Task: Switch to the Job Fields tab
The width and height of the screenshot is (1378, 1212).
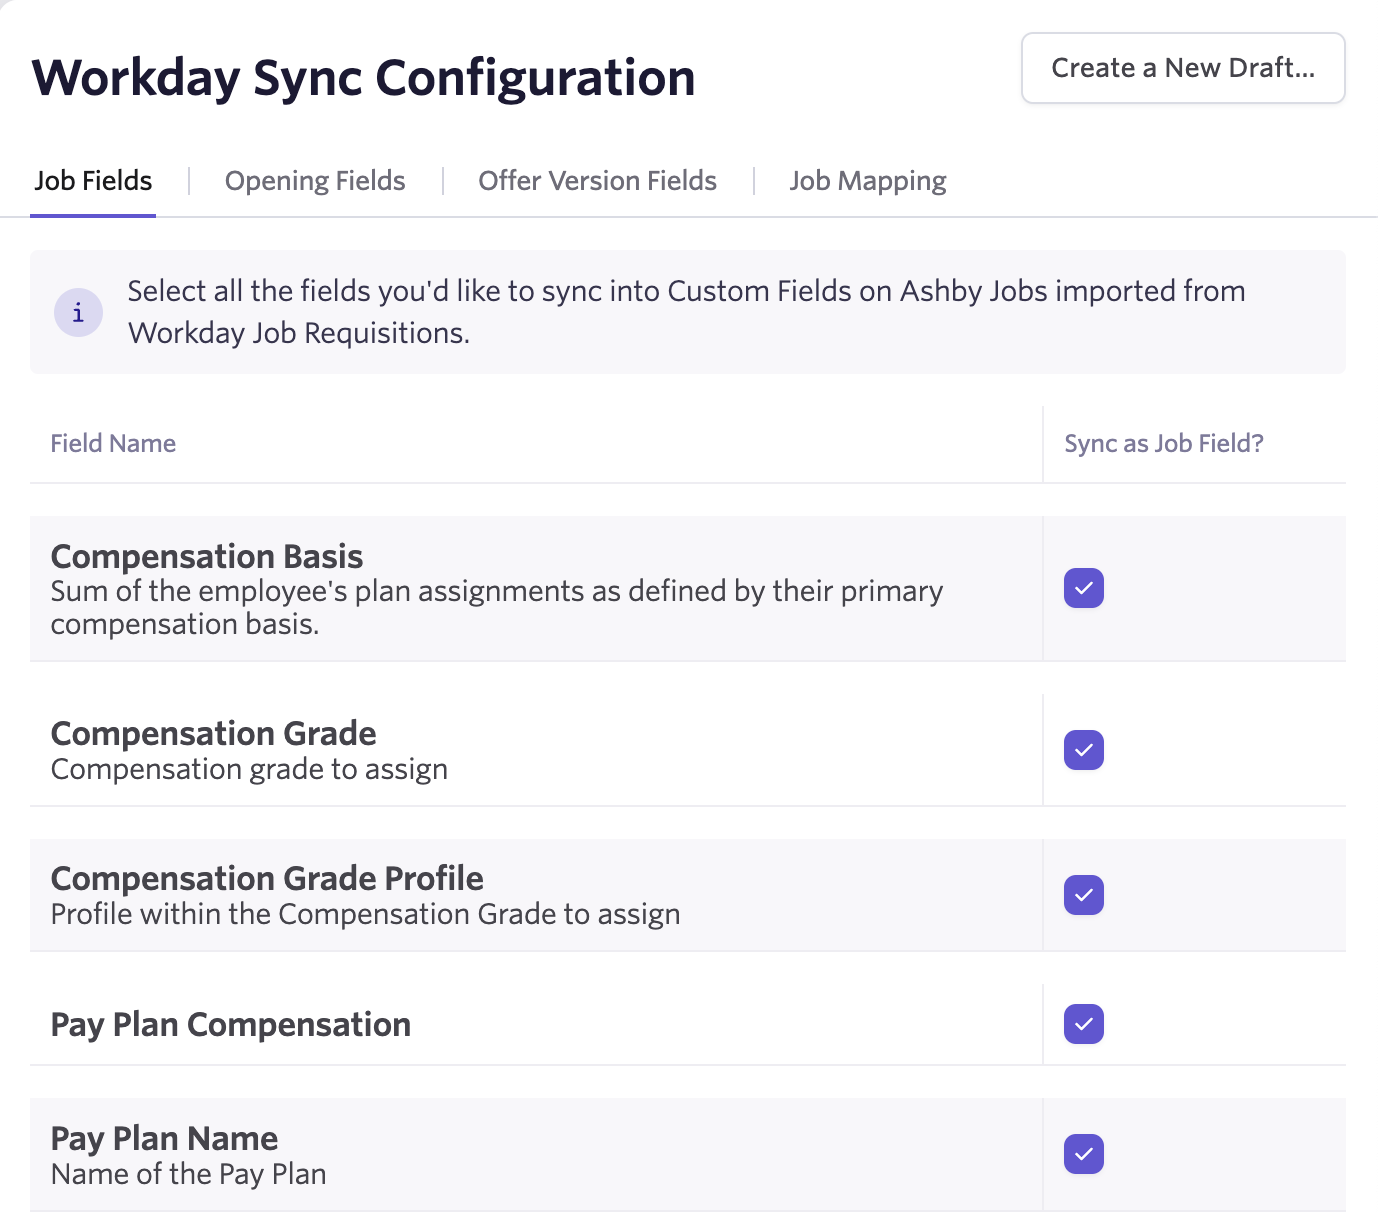Action: [93, 180]
